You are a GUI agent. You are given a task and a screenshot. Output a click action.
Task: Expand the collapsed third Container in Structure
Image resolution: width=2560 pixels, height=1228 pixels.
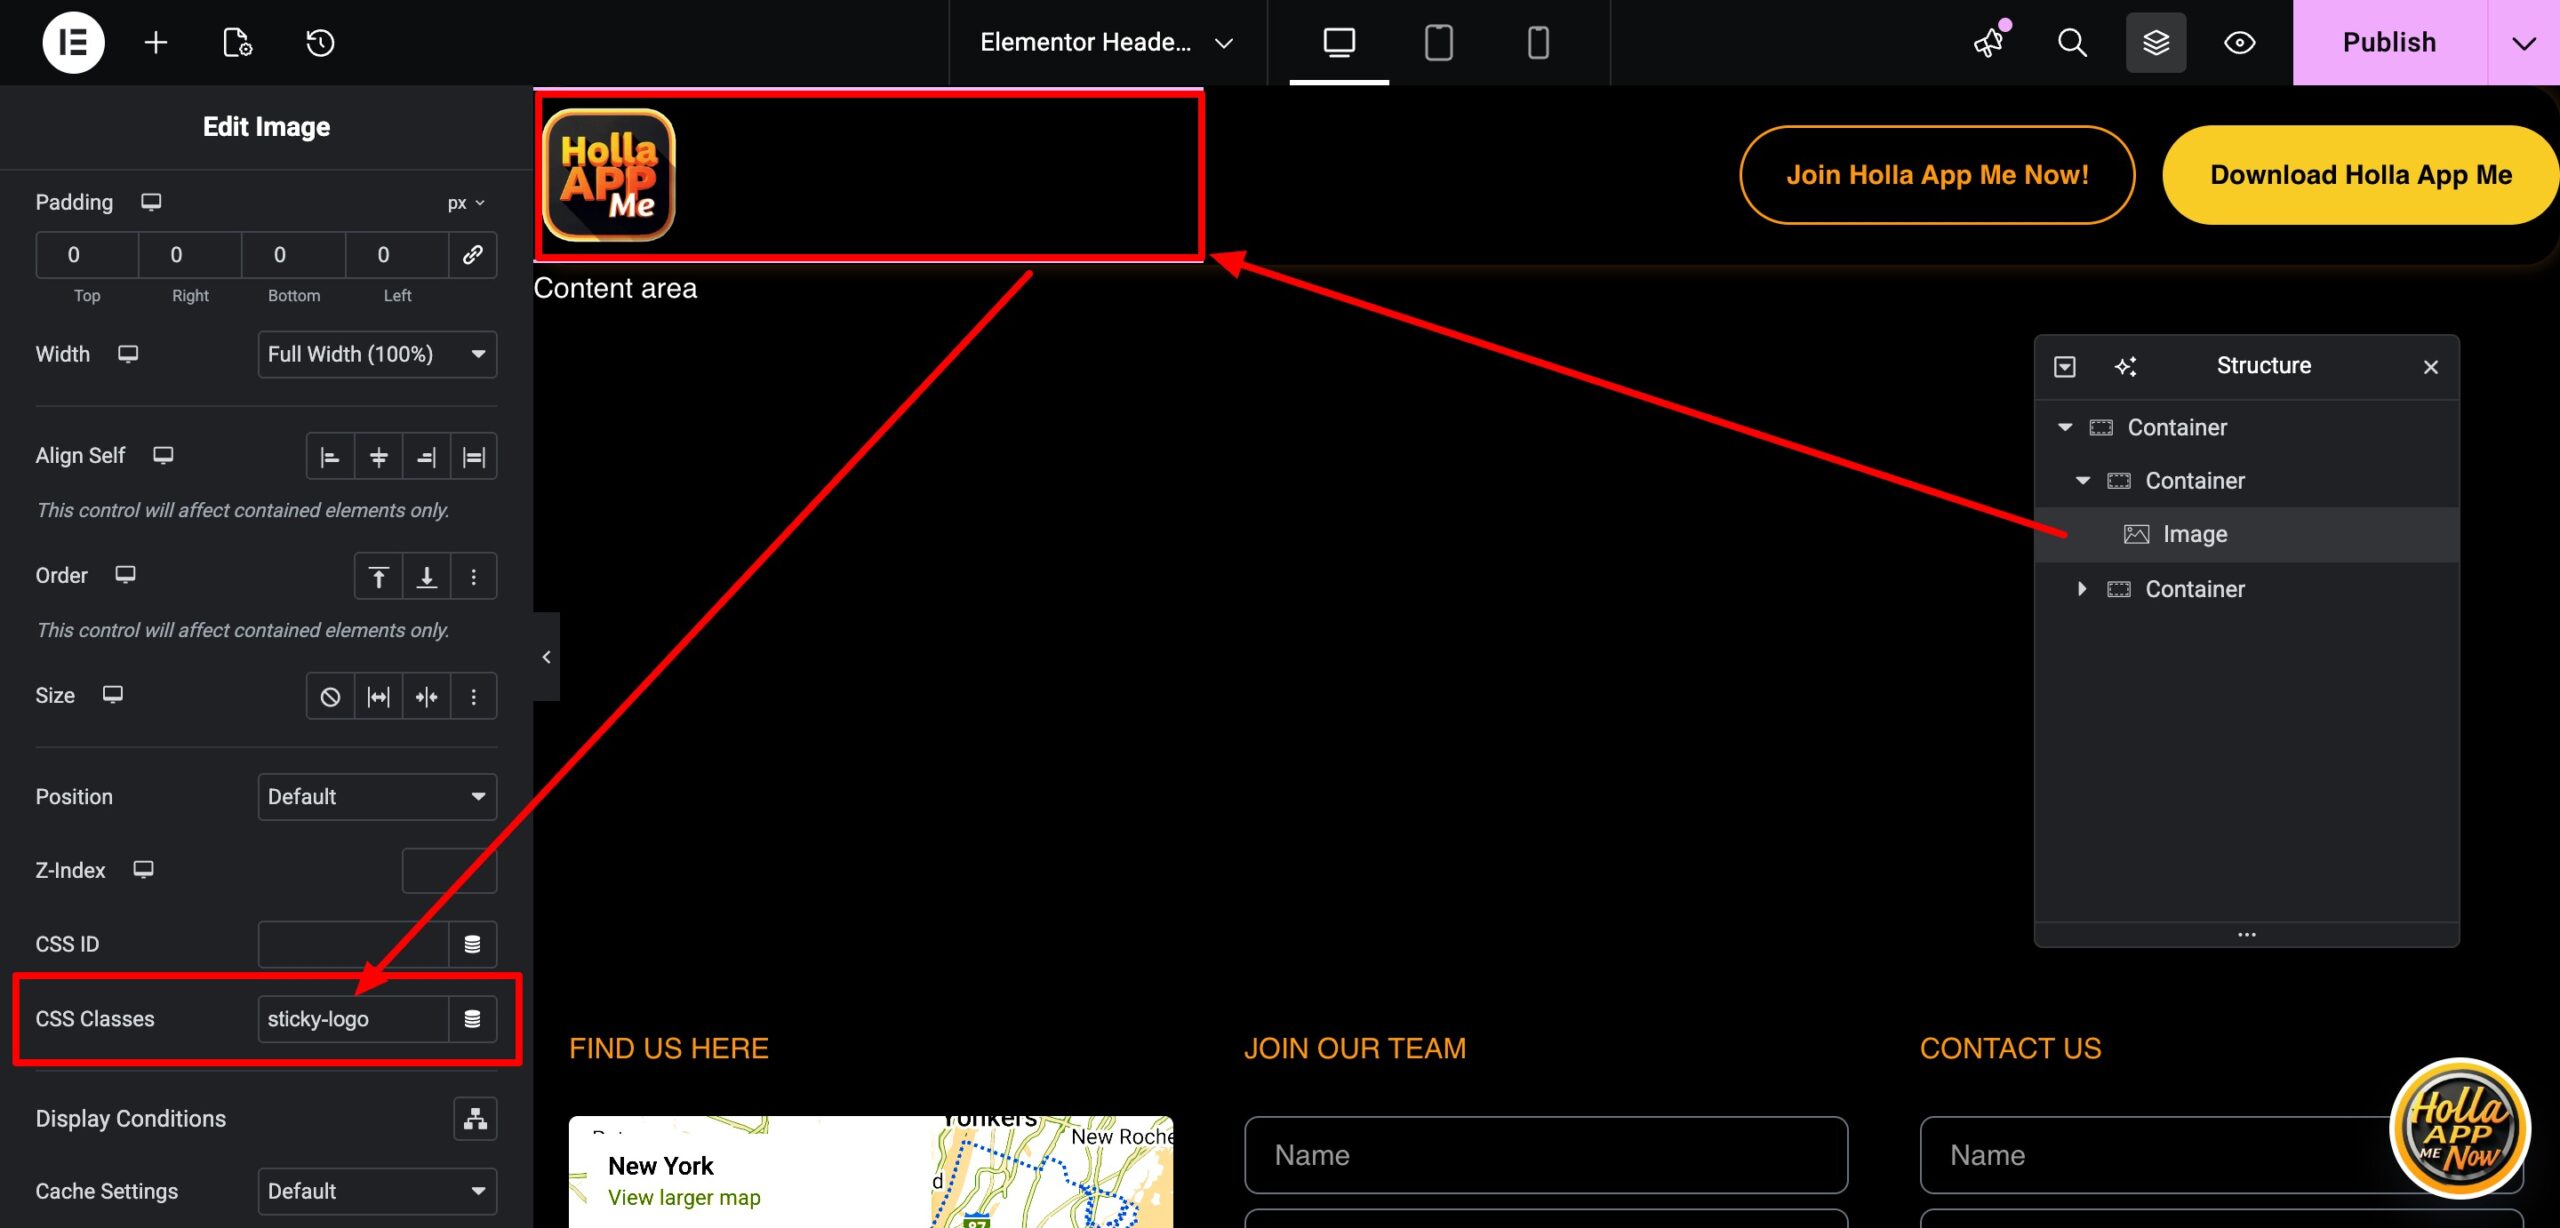[x=2082, y=589]
